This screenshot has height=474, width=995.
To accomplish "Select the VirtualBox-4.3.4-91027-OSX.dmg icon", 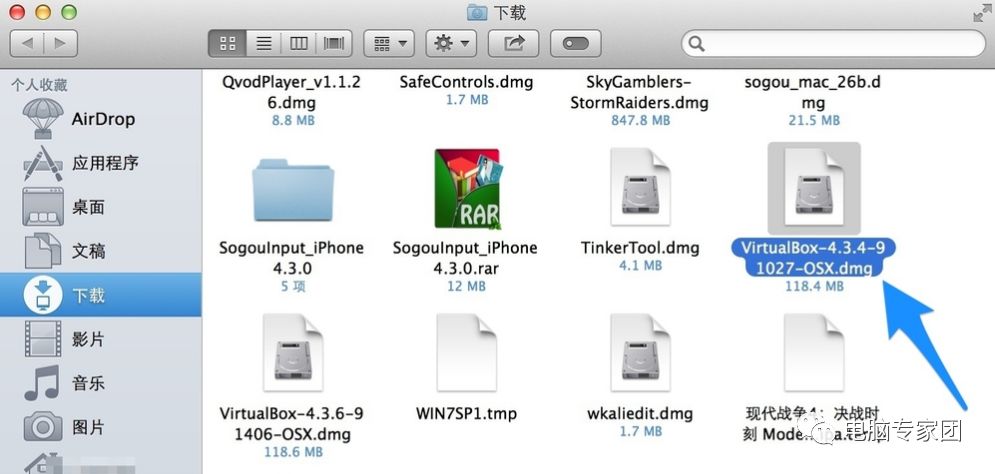I will pyautogui.click(x=814, y=188).
